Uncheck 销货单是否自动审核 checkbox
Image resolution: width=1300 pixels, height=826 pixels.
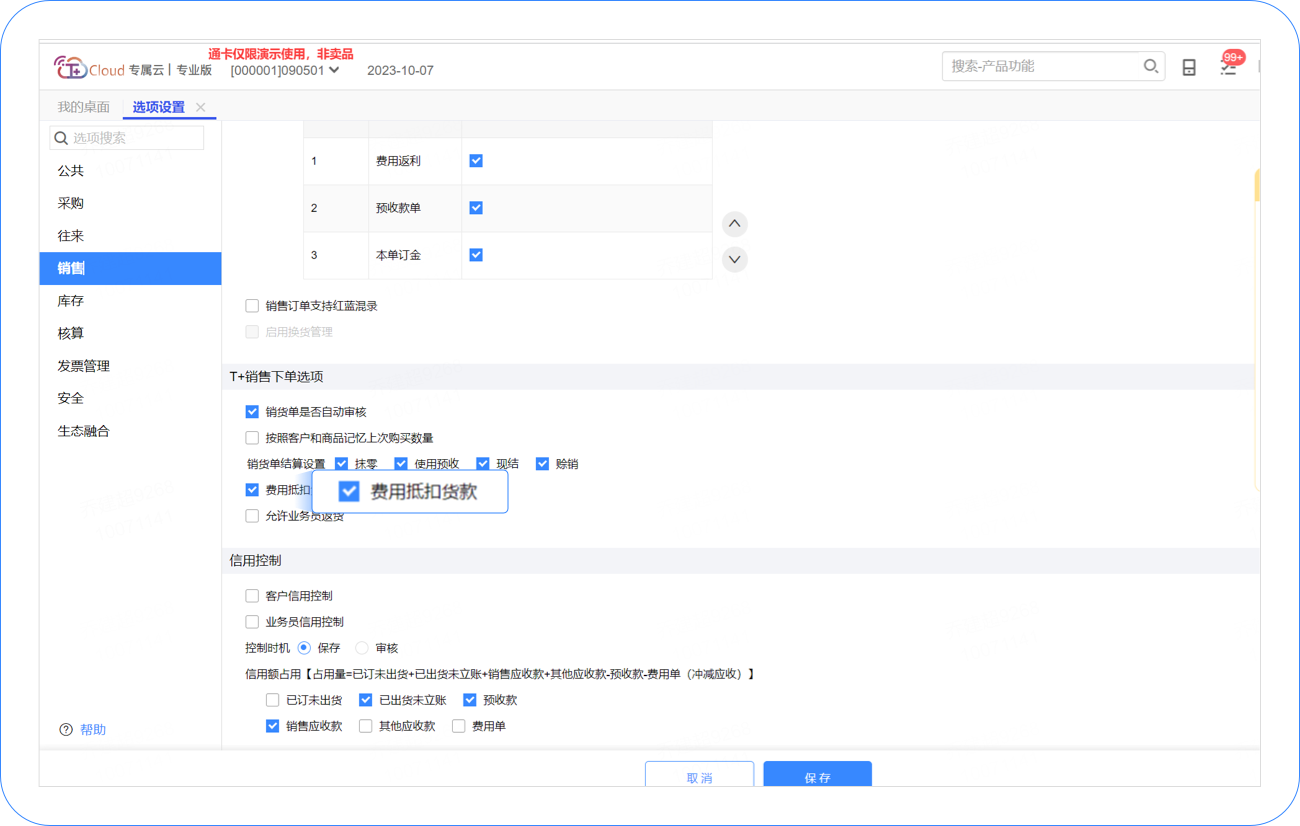[x=252, y=412]
